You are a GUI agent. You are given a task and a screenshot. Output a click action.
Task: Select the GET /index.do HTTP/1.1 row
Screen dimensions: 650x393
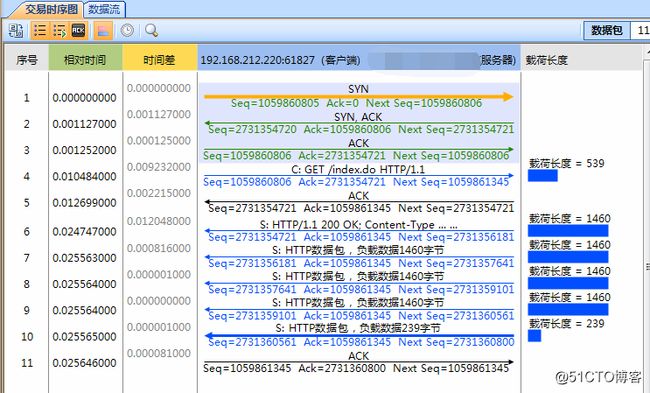(358, 176)
